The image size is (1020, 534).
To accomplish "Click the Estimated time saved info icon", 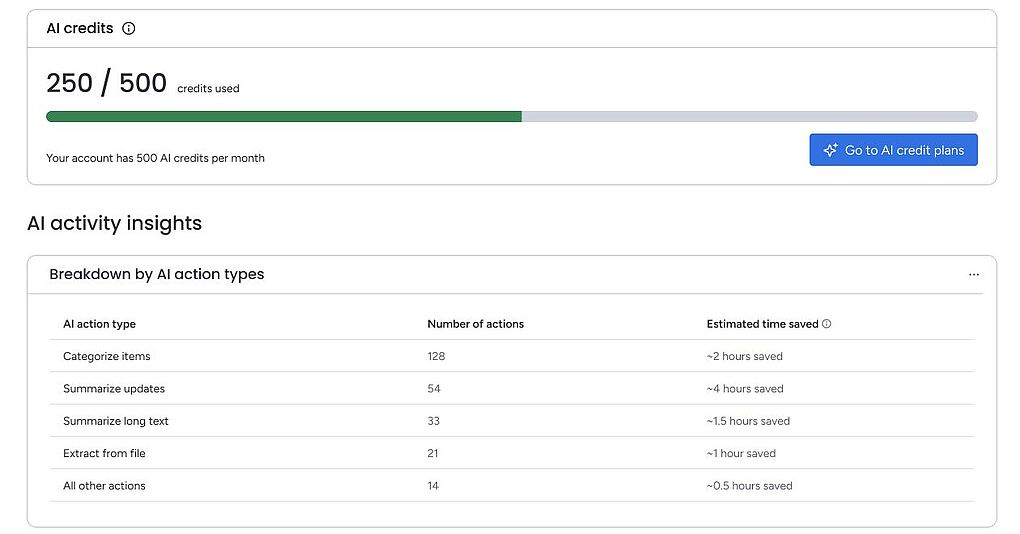I will point(826,324).
